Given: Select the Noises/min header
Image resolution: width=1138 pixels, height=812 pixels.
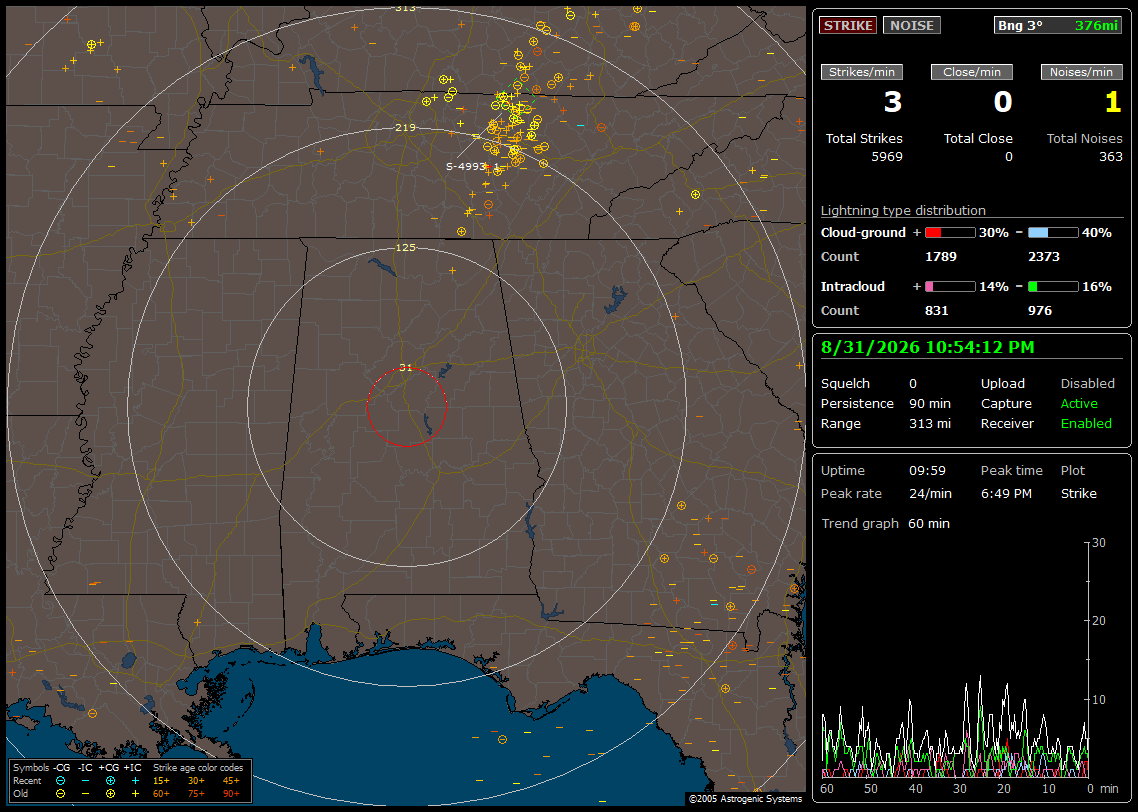Looking at the screenshot, I should (x=1081, y=72).
